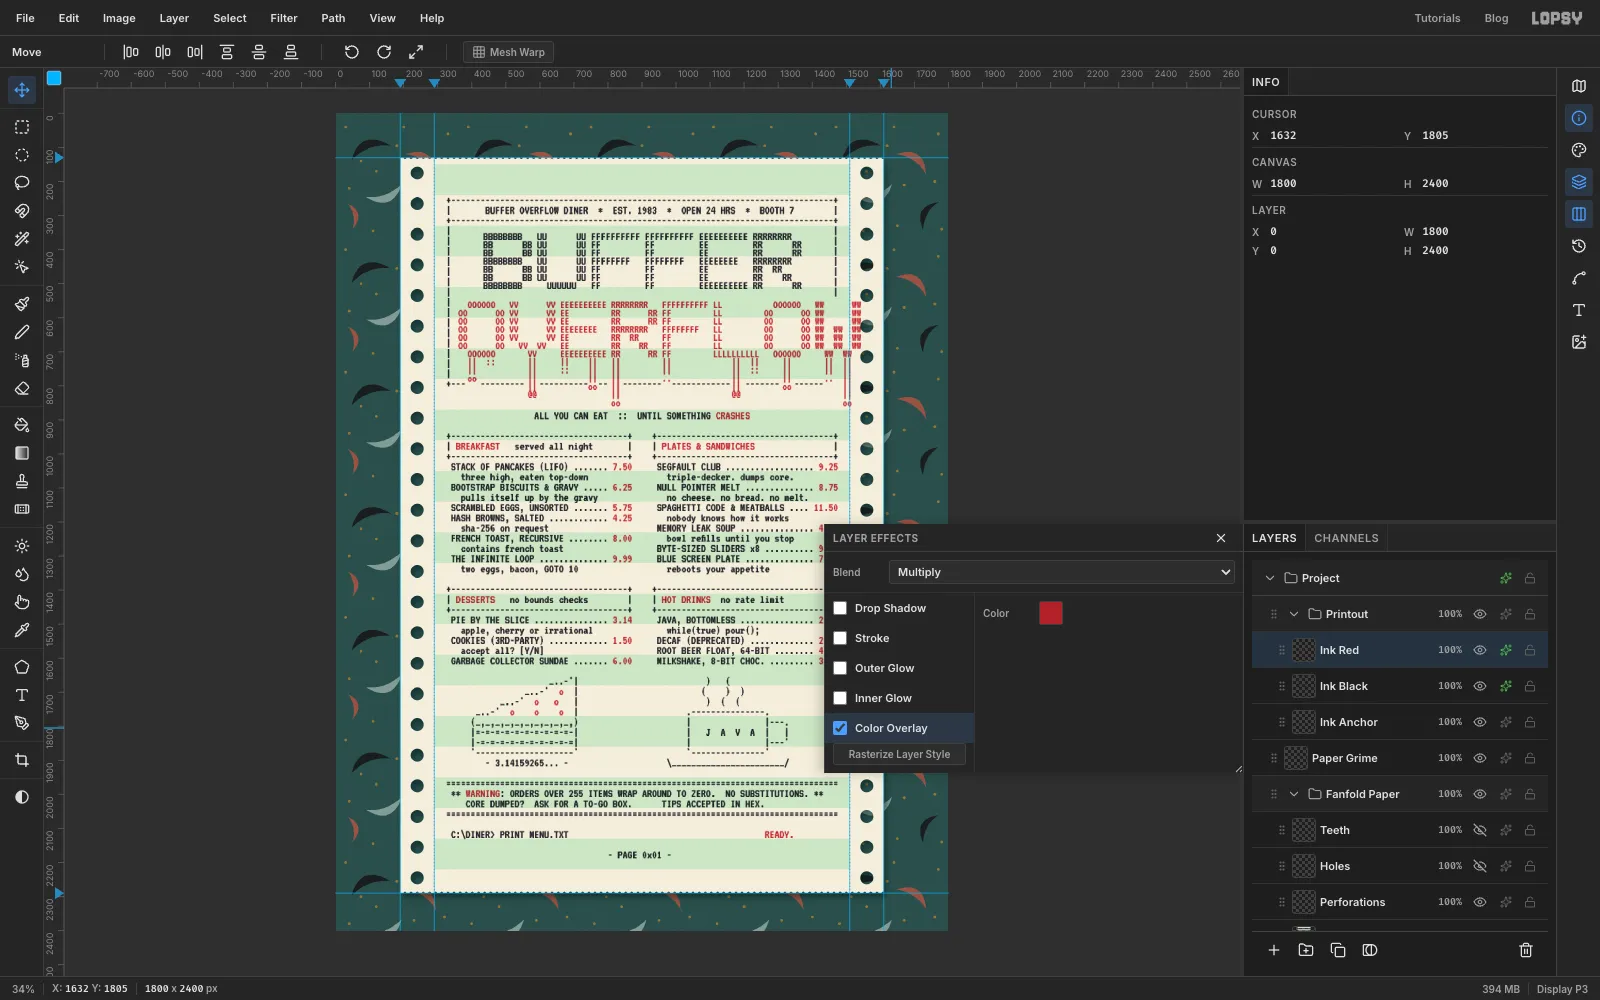
Task: Enable the Drop Shadow effect checkbox
Action: coord(840,608)
